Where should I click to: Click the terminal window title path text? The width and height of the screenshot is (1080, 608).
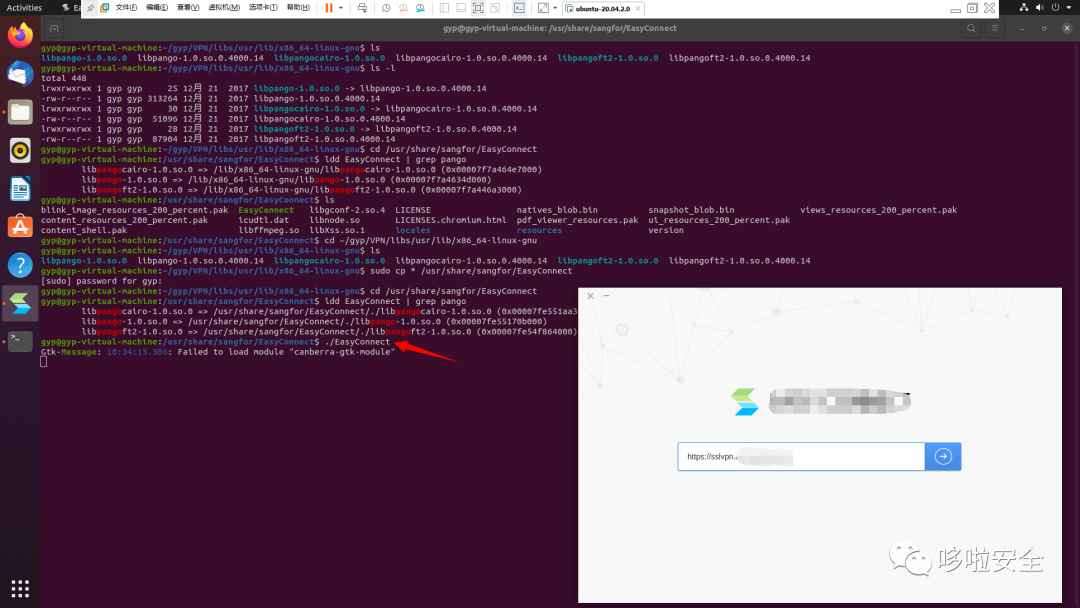[559, 28]
